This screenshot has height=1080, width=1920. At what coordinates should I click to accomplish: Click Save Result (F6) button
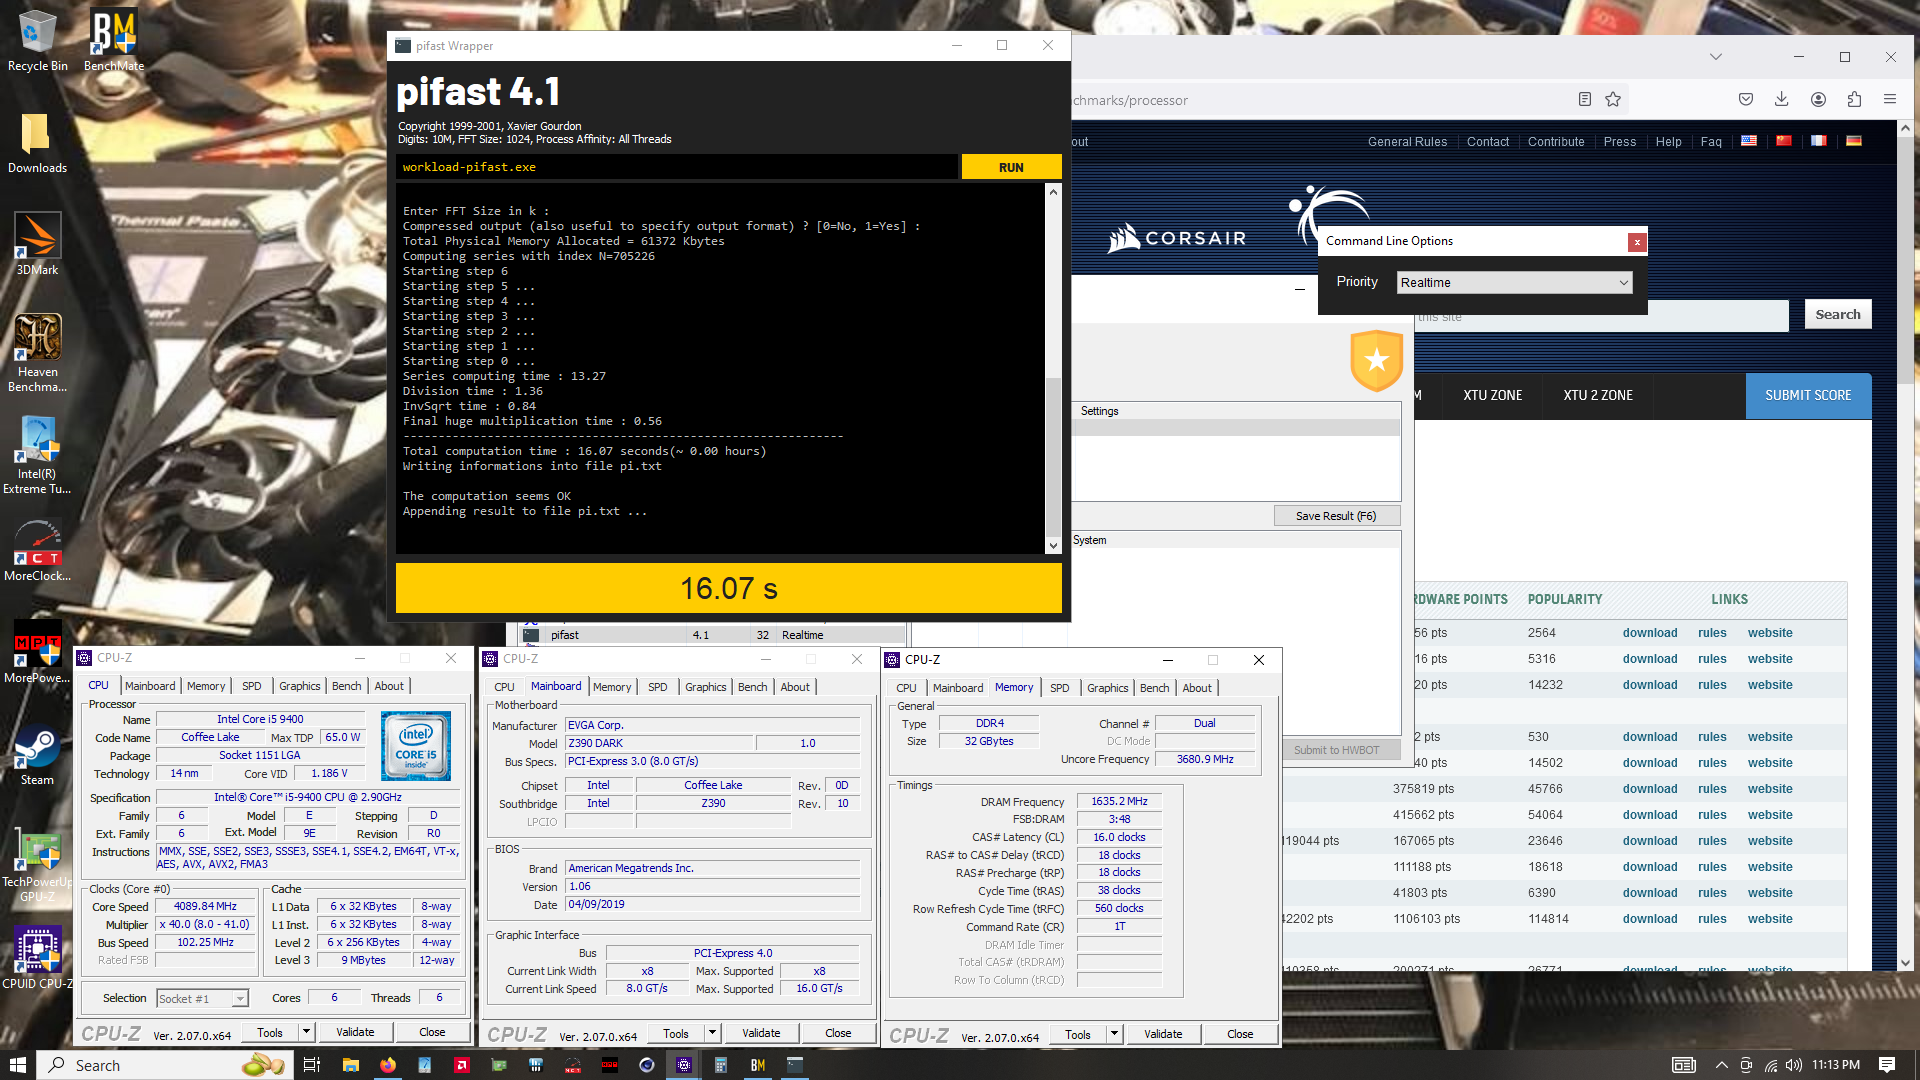click(x=1336, y=516)
